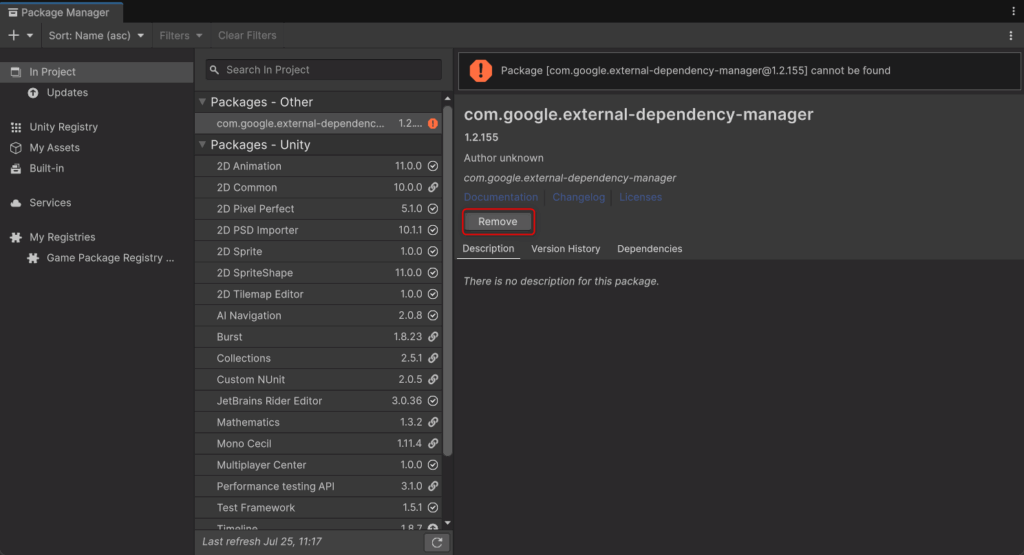Open the window tab kebab menu
Viewport: 1024px width, 555px height.
point(1014,10)
